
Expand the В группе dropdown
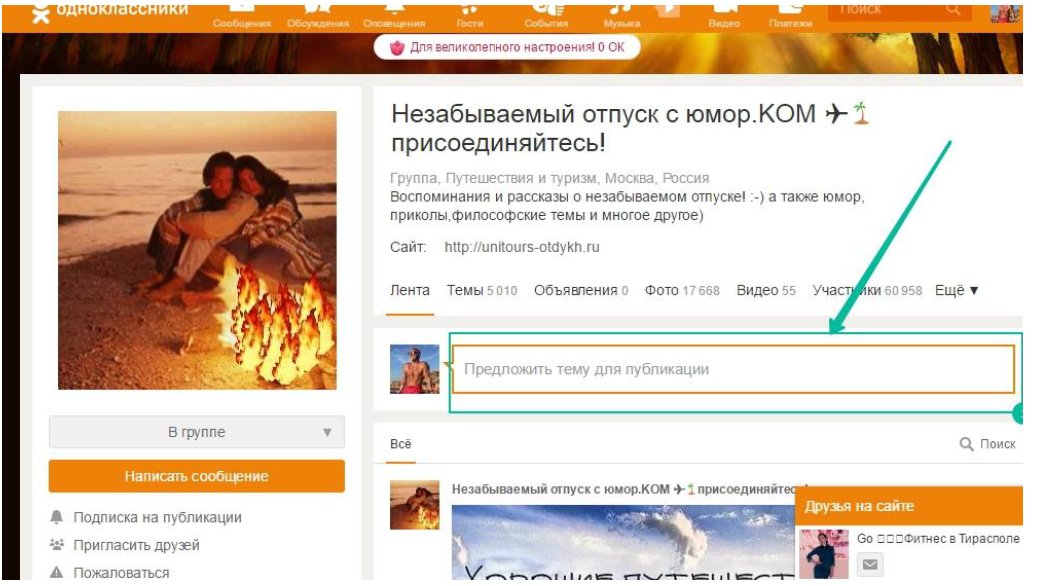coord(196,432)
